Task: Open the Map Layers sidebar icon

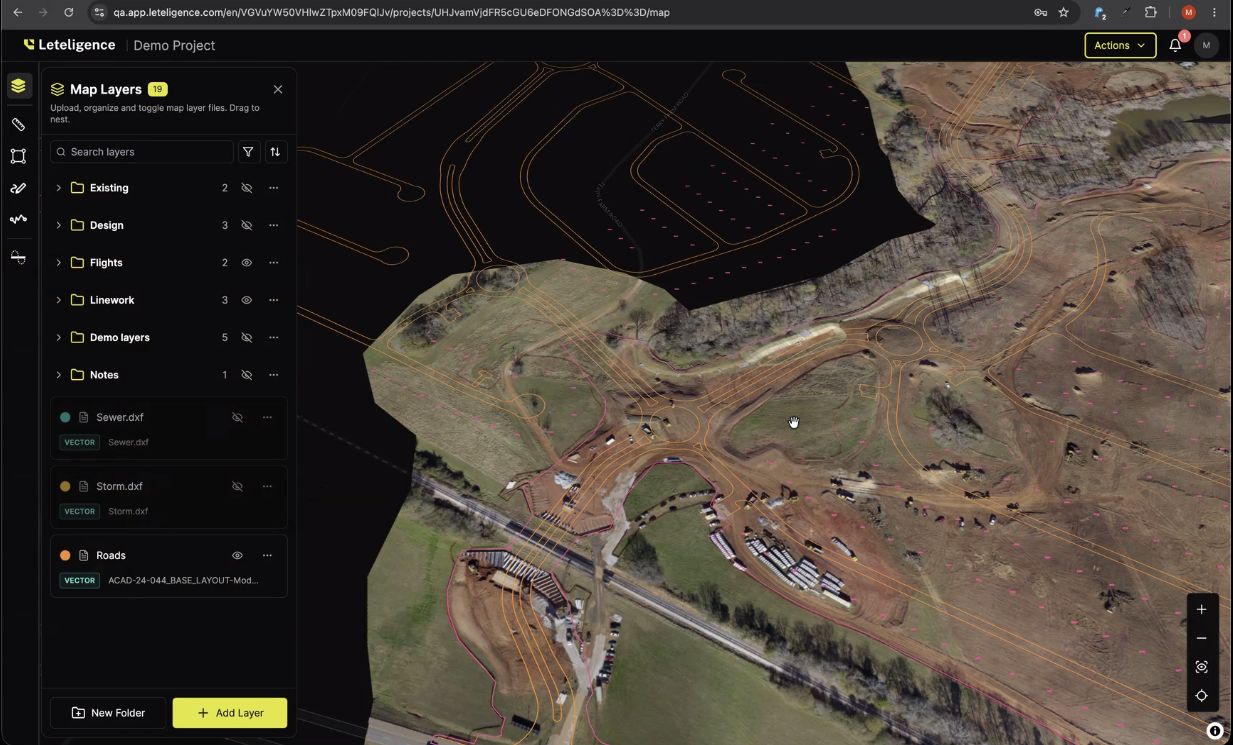Action: pos(18,86)
